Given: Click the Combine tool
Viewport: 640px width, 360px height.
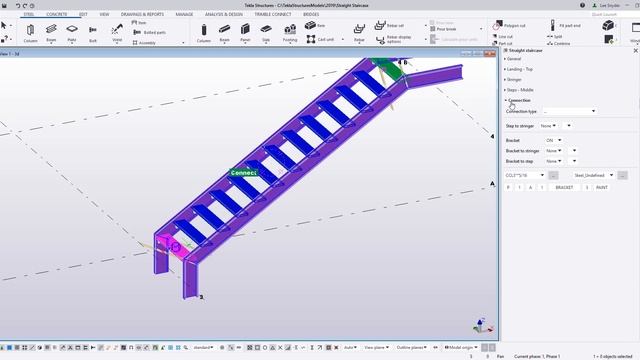Looking at the screenshot, I should 559,43.
